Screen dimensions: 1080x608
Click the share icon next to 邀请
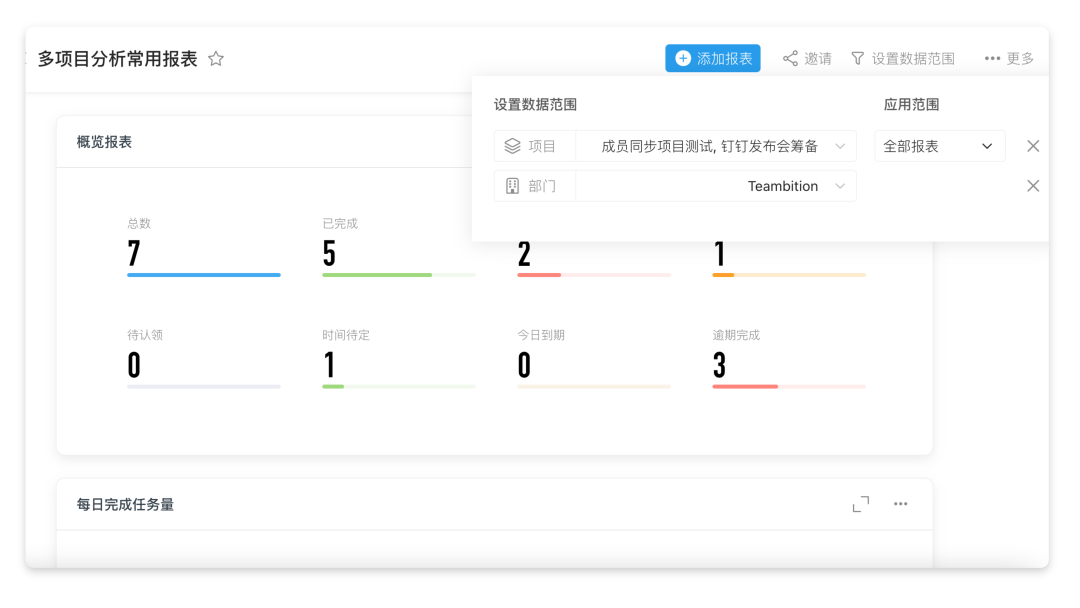(790, 59)
